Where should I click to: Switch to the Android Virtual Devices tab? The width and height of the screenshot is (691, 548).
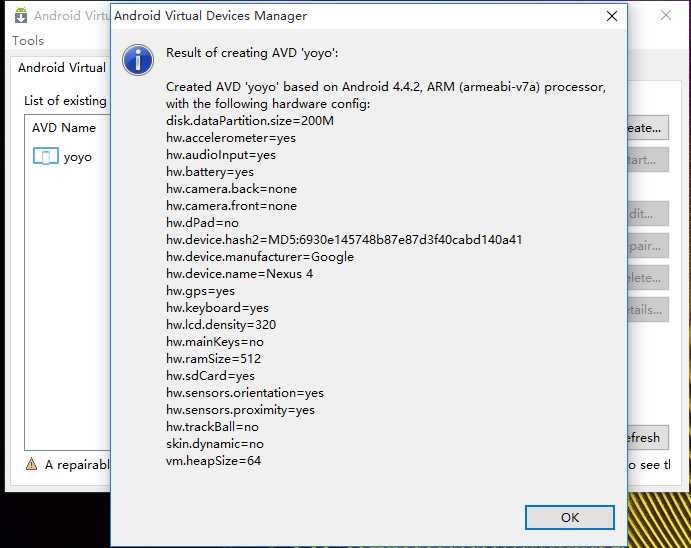click(62, 68)
